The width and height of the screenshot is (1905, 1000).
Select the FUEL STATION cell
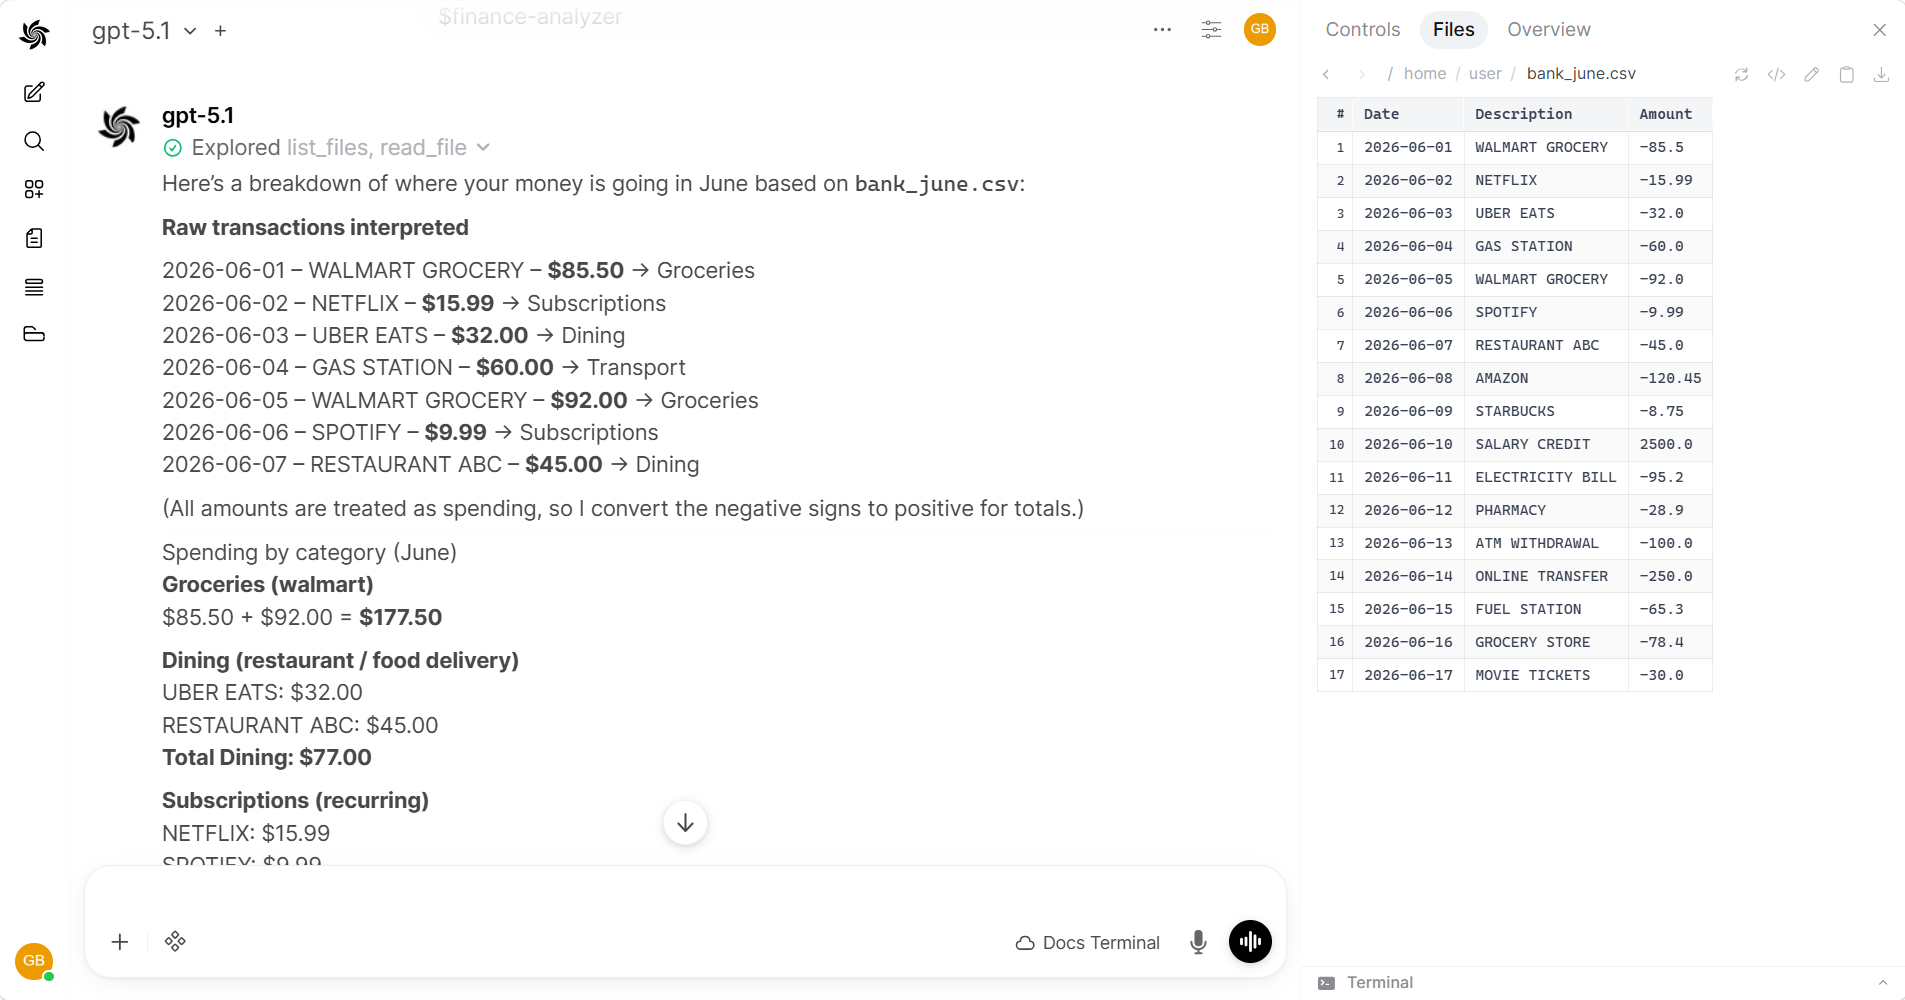coord(1546,609)
